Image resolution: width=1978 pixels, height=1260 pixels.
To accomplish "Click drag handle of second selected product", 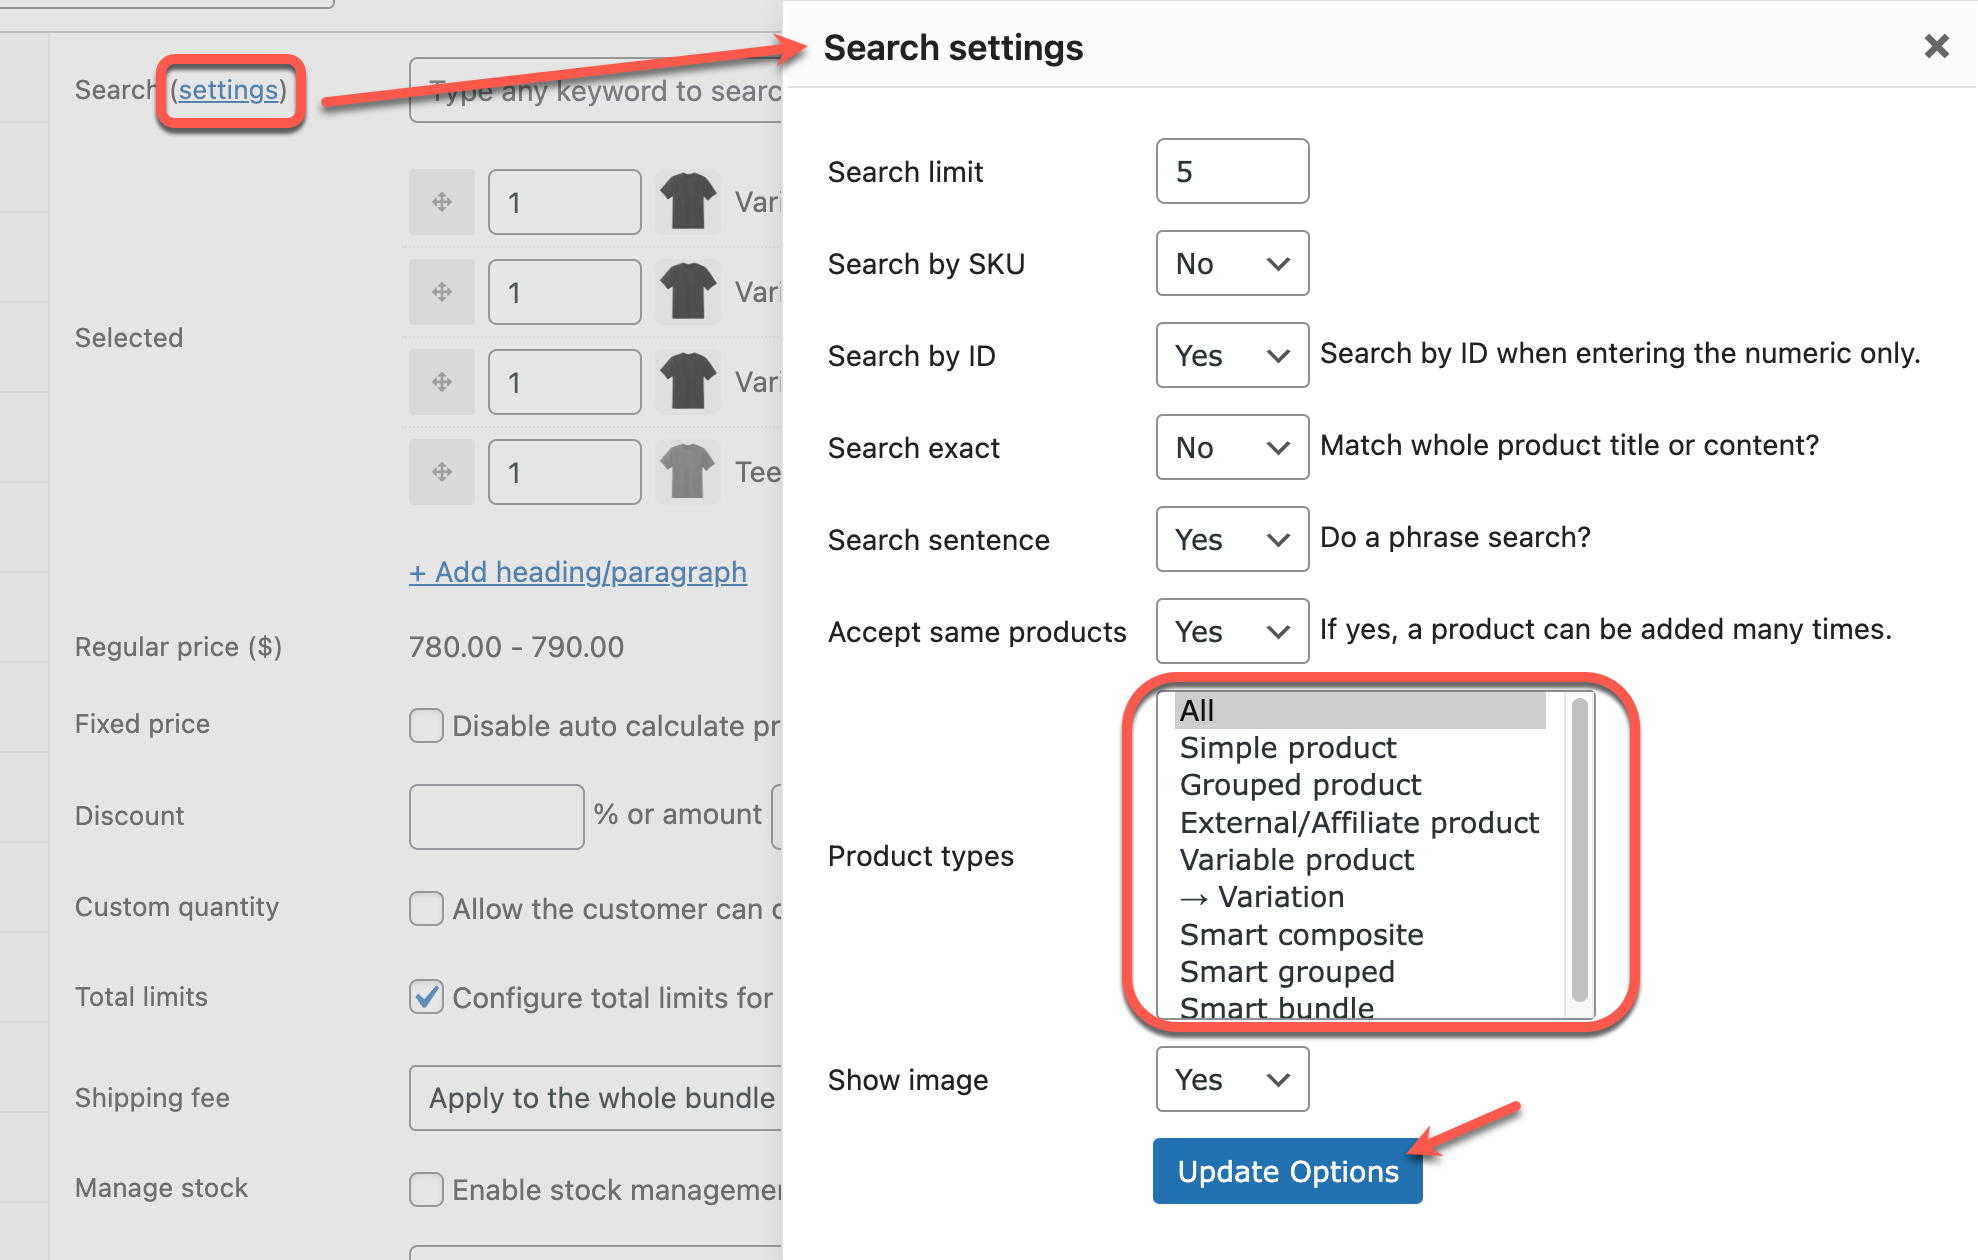I will [442, 292].
